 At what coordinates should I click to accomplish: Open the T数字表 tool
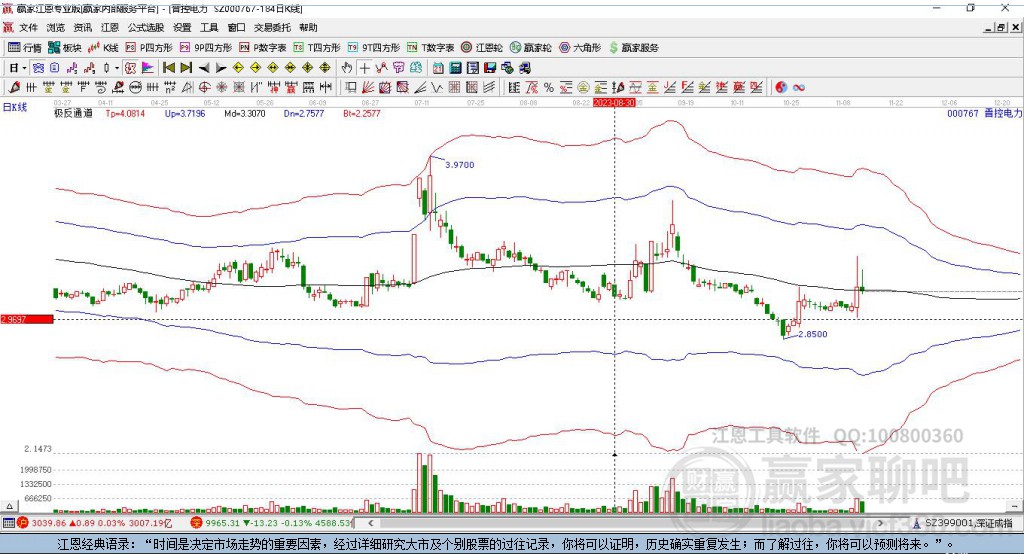click(430, 48)
